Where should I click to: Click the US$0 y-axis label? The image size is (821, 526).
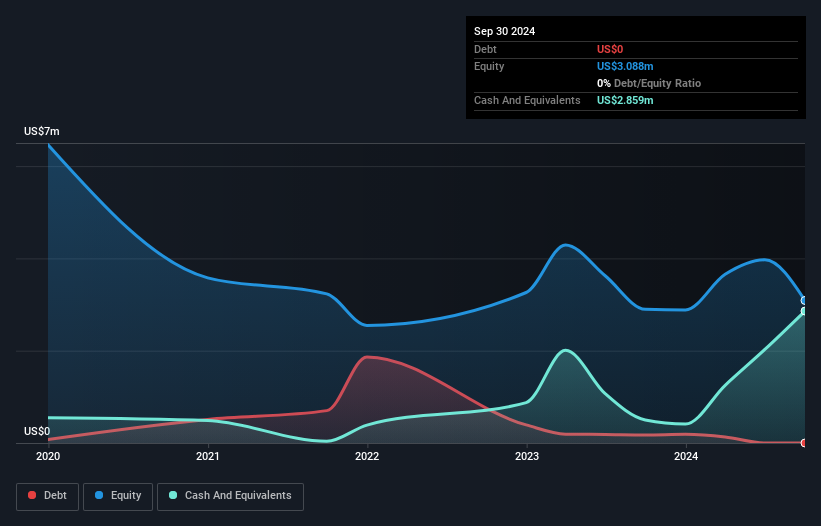click(37, 431)
